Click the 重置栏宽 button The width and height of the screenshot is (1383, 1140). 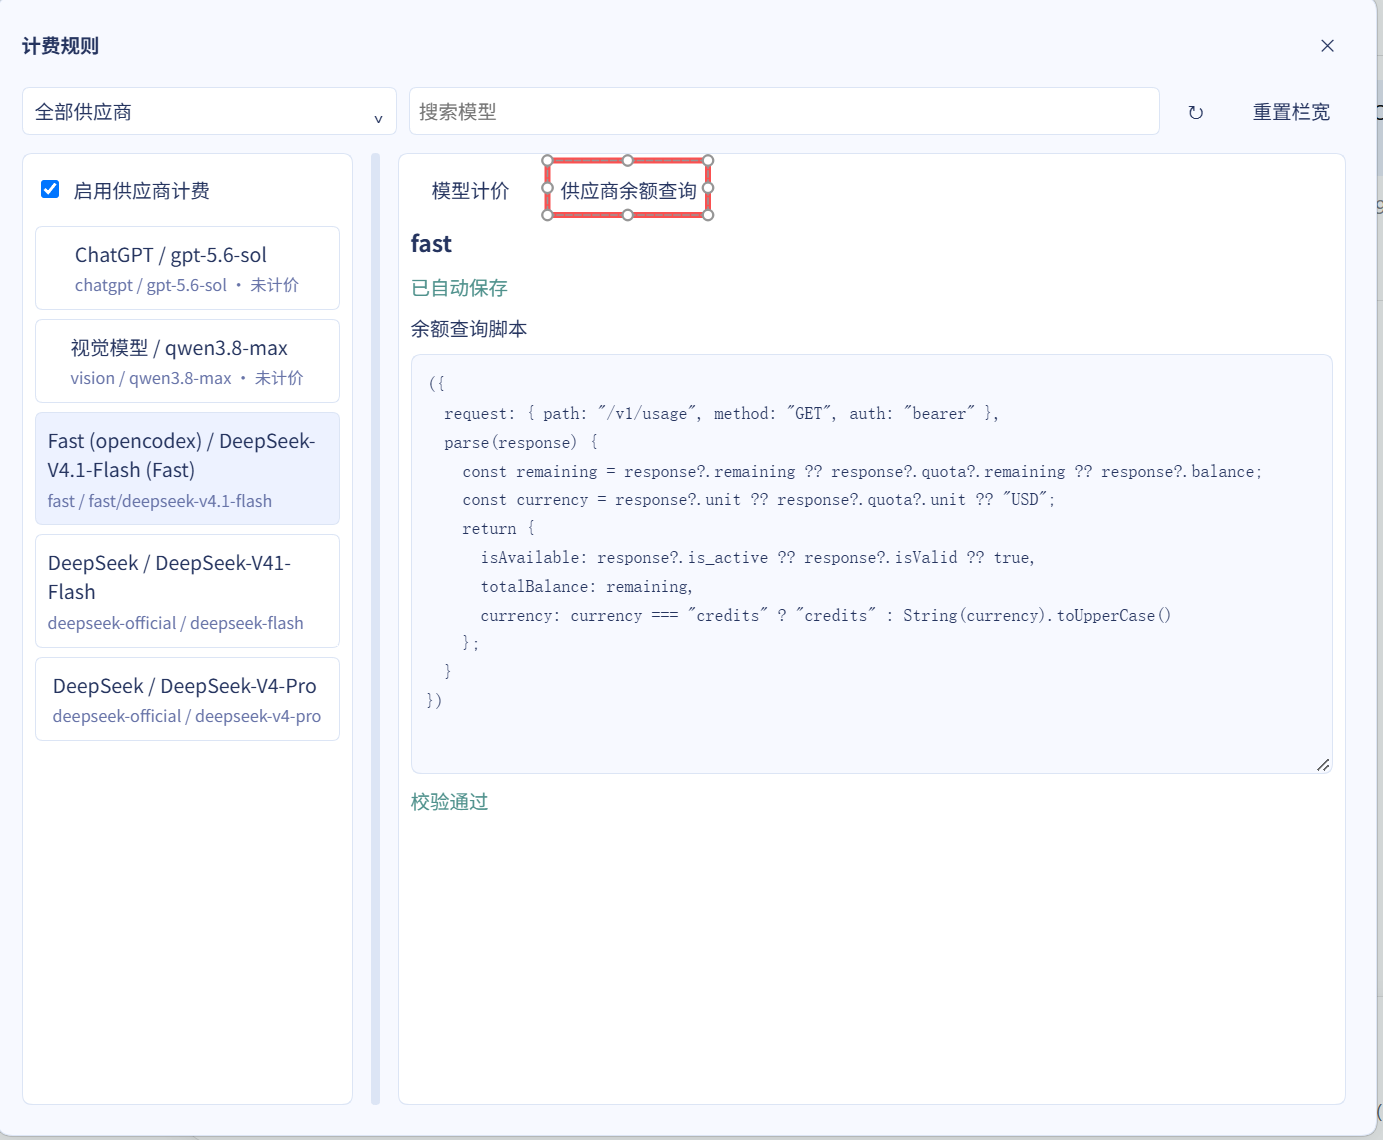point(1291,112)
